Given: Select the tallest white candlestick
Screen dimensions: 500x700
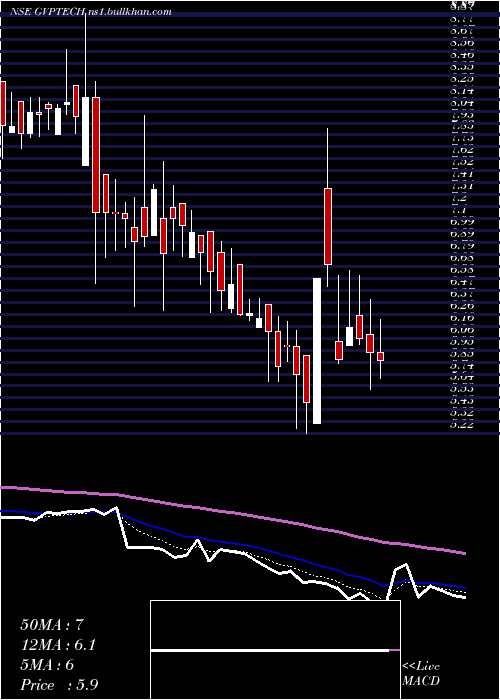Looking at the screenshot, I should pyautogui.click(x=317, y=351).
